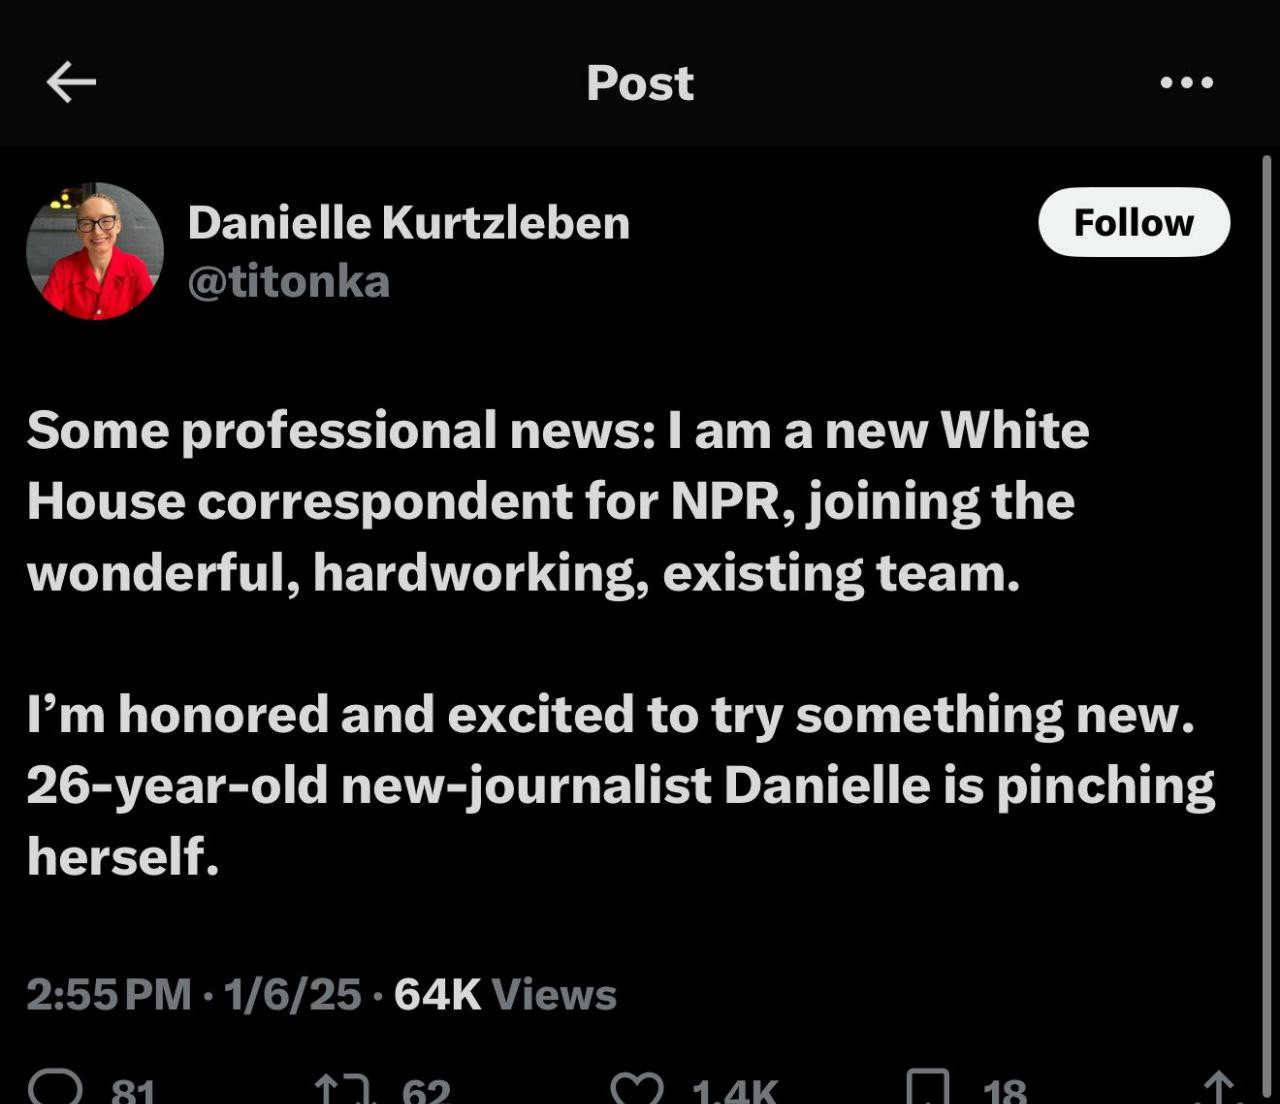Image resolution: width=1280 pixels, height=1104 pixels.
Task: Like the post with the heart icon
Action: [637, 1088]
